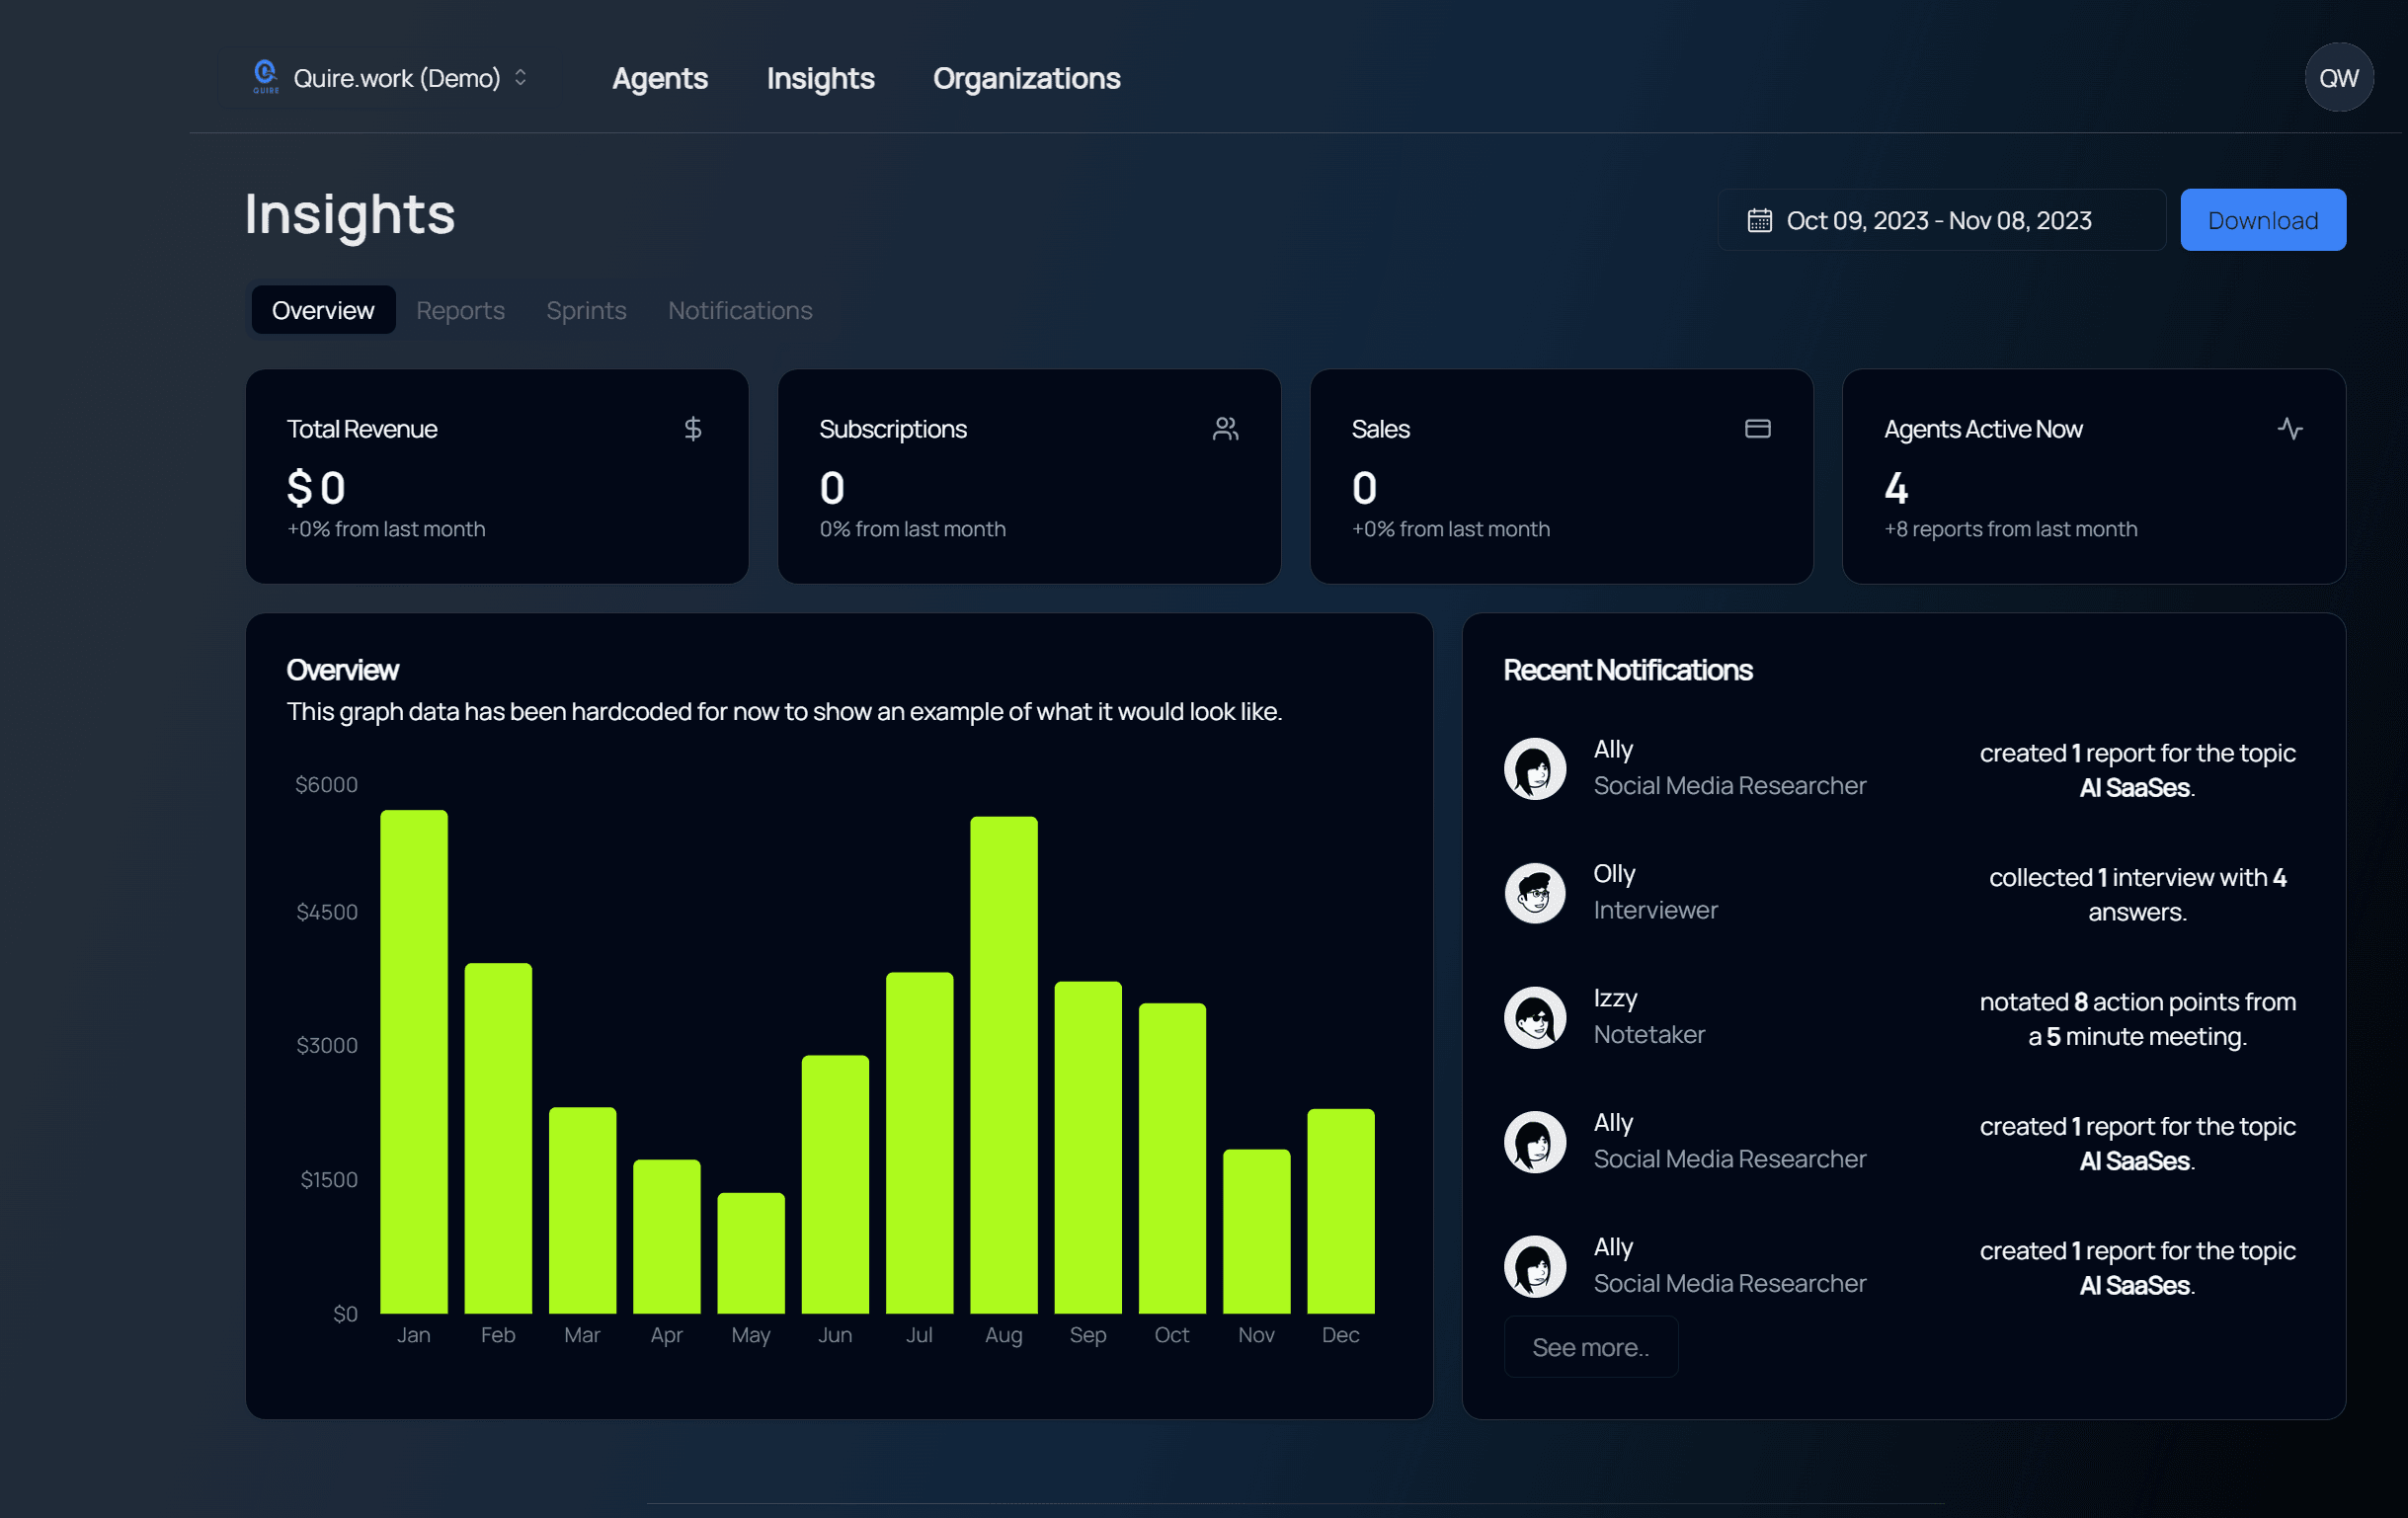Switch to the Reports tab
Screen dimensions: 2408x1518
(460, 310)
